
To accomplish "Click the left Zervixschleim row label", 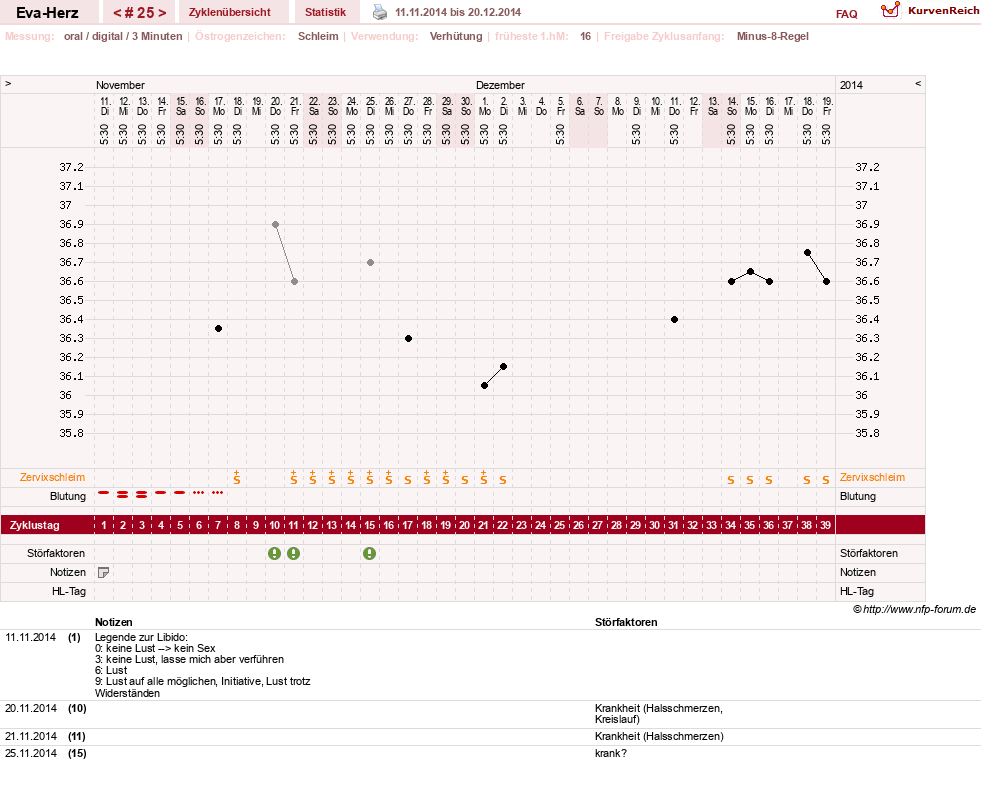I will coord(53,477).
